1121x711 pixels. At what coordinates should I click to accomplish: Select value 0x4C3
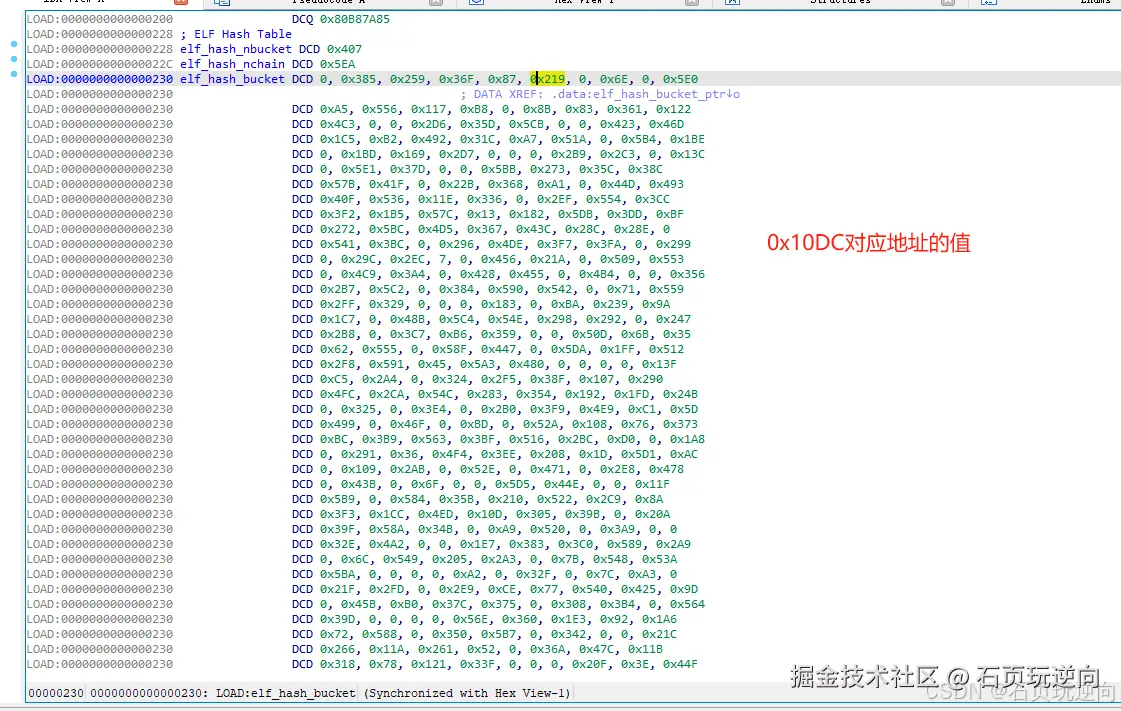pyautogui.click(x=337, y=124)
